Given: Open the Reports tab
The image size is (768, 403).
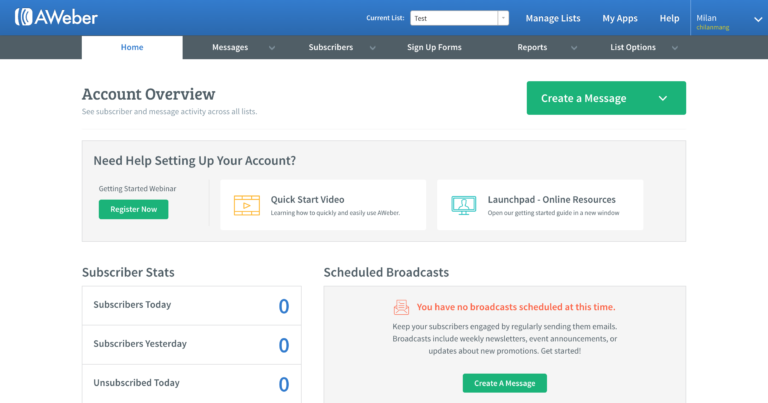Looking at the screenshot, I should [532, 47].
